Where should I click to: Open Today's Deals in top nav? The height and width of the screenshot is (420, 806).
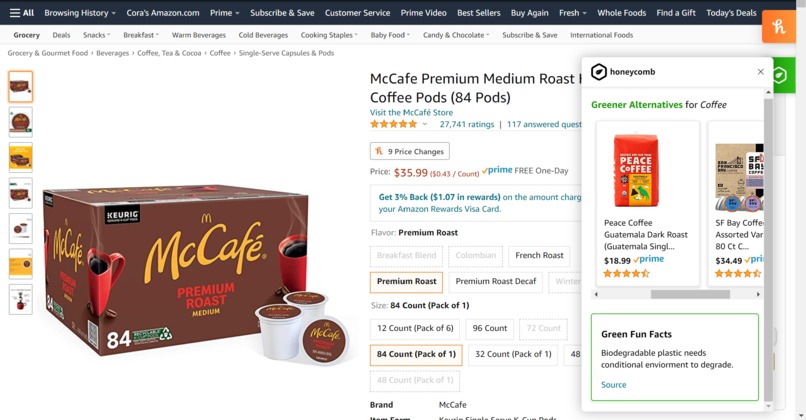[x=731, y=13]
